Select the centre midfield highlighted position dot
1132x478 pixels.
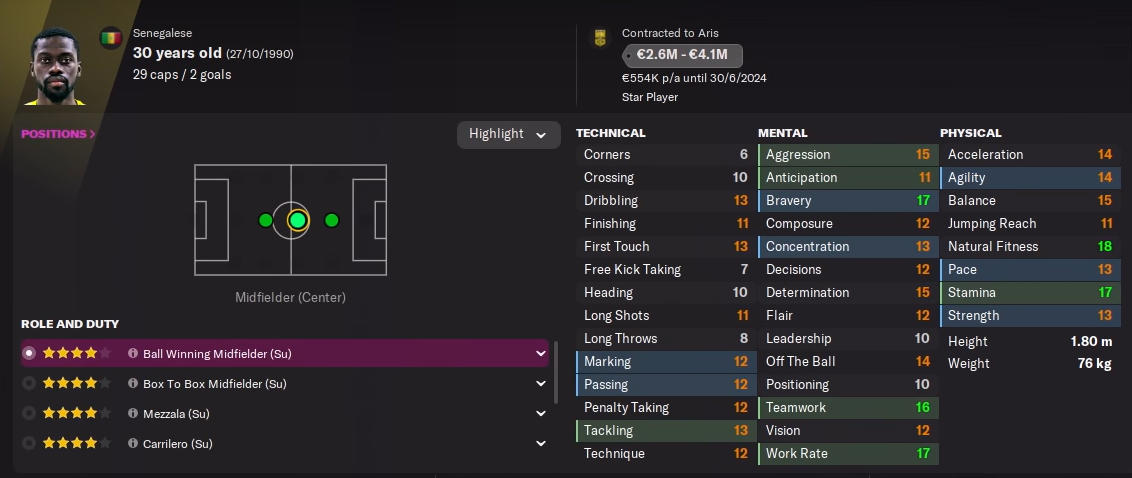point(297,220)
